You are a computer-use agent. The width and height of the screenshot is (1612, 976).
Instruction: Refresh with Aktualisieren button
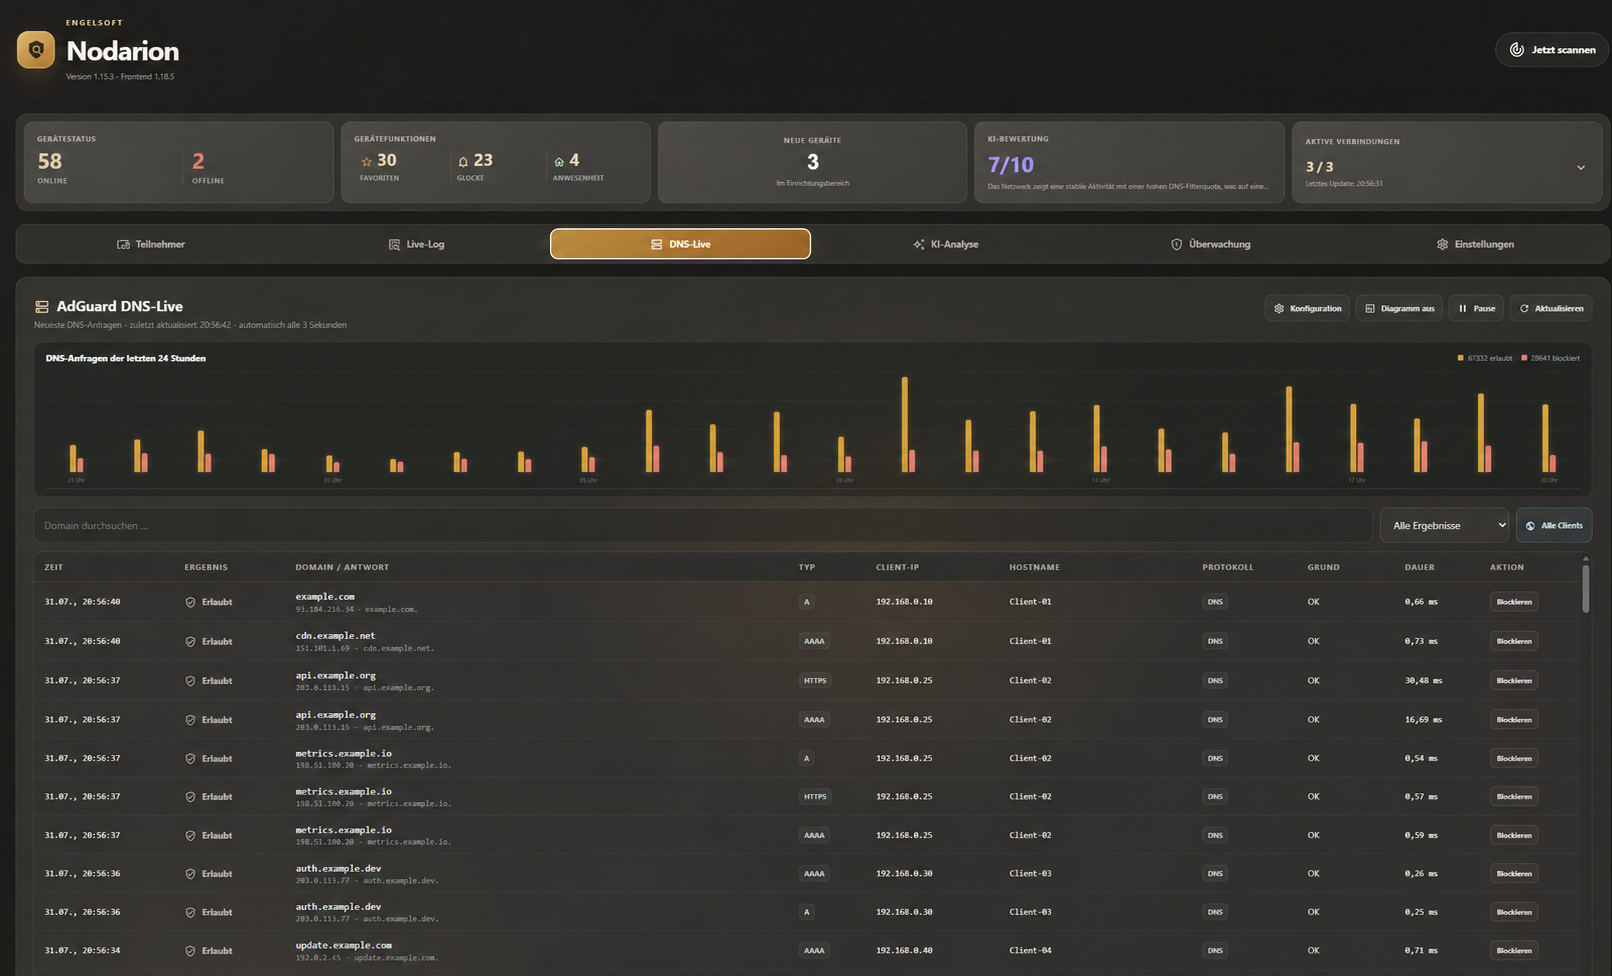point(1551,308)
